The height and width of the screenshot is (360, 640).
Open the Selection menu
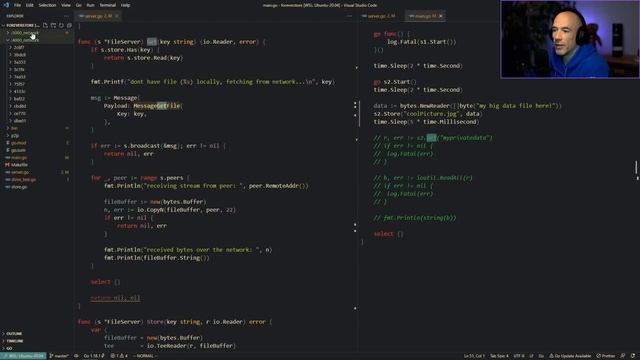pos(47,5)
